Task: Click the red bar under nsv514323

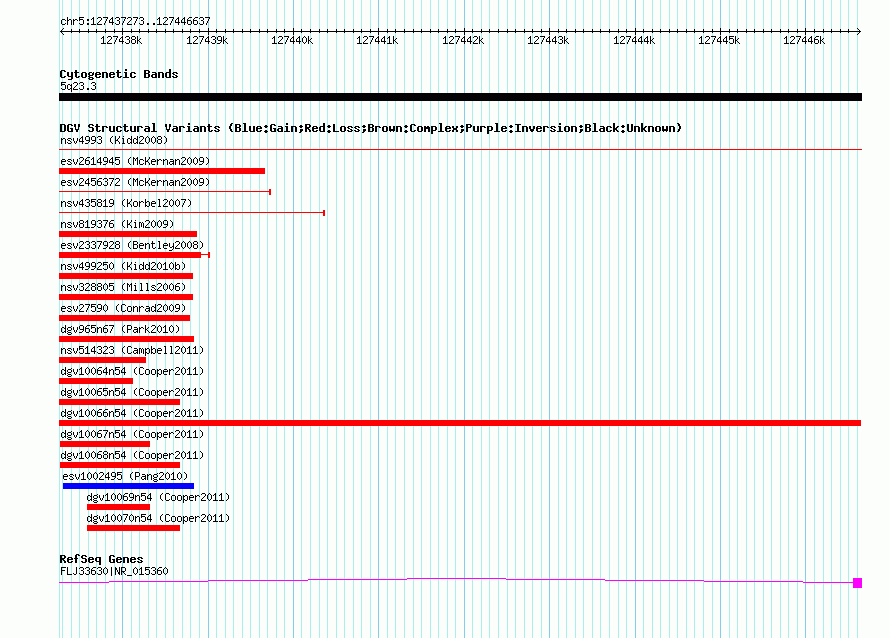Action: pos(102,360)
